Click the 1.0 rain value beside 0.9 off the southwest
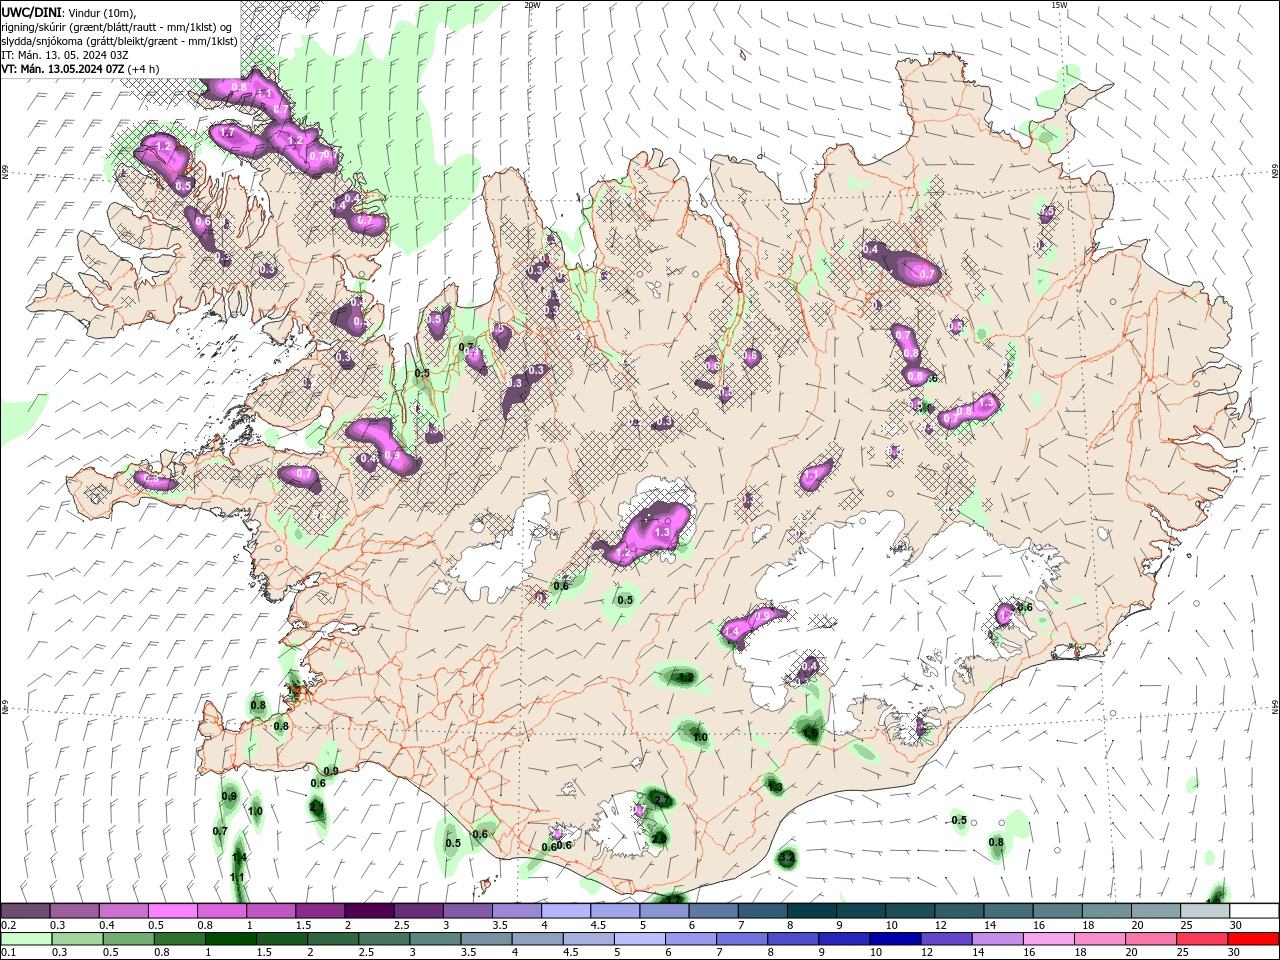 (x=255, y=811)
